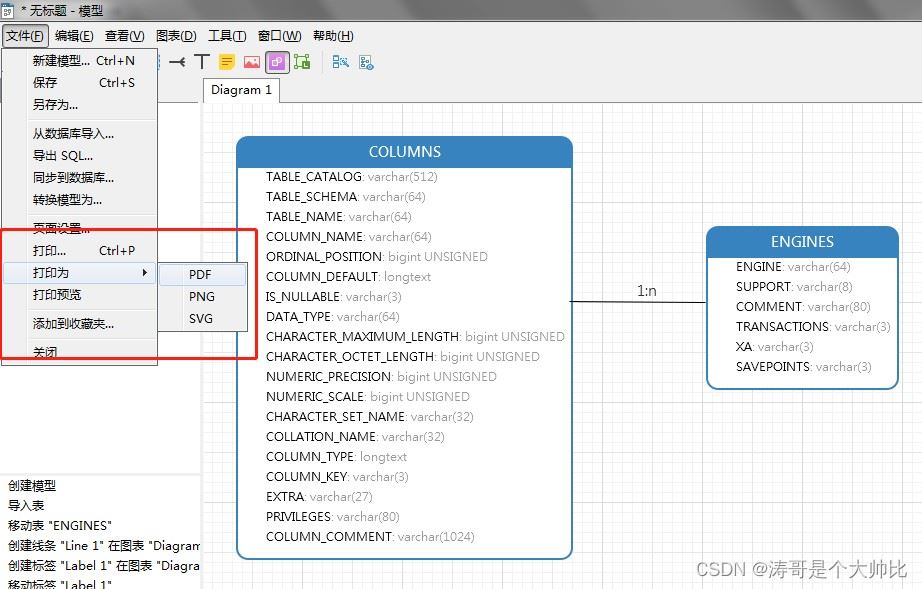Viewport: 922px width, 589px height.
Task: Select the relation line tool
Action: [177, 62]
